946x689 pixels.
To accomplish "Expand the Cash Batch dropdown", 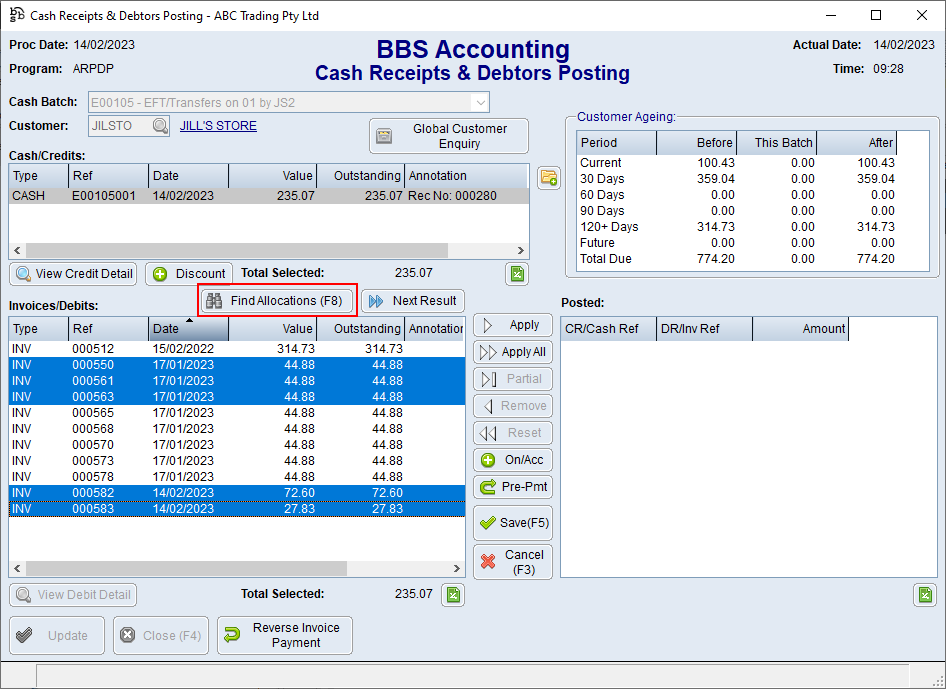I will tap(481, 102).
